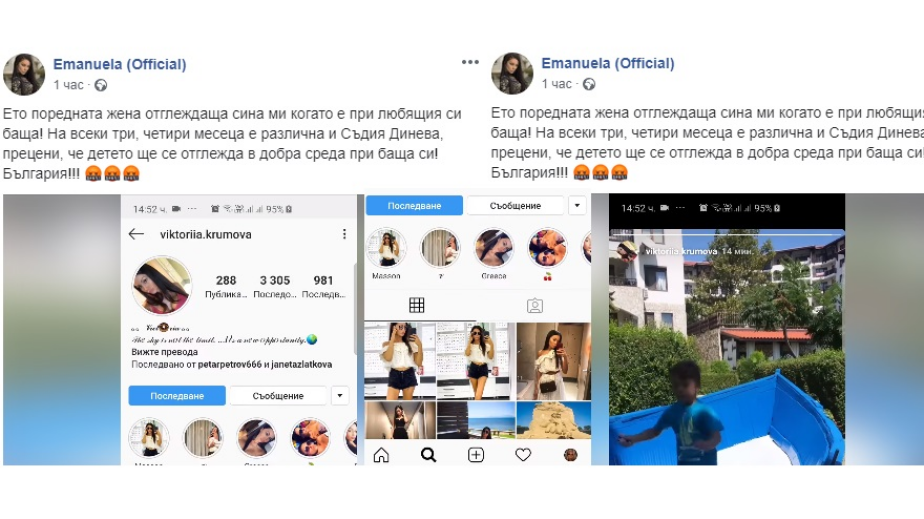
Task: Switch to the grid posts tab
Action: coord(417,305)
